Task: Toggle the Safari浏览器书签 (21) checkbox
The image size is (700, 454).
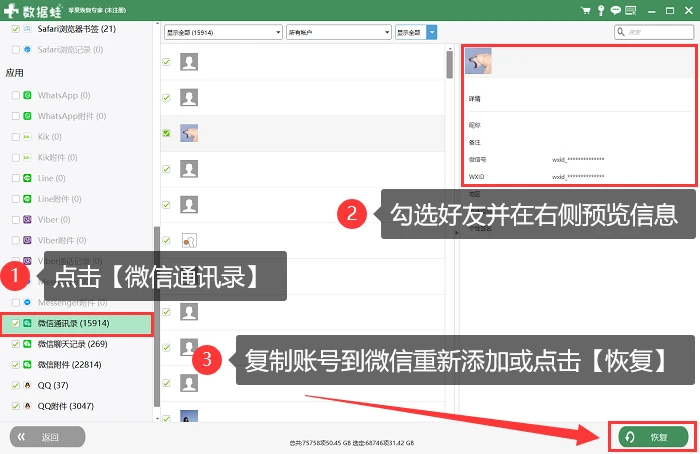Action: coord(16,29)
